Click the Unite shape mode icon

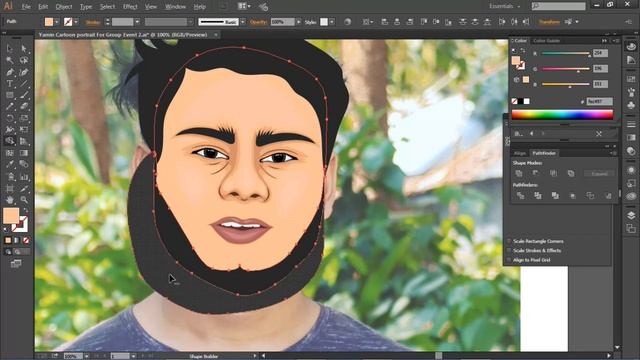519,173
